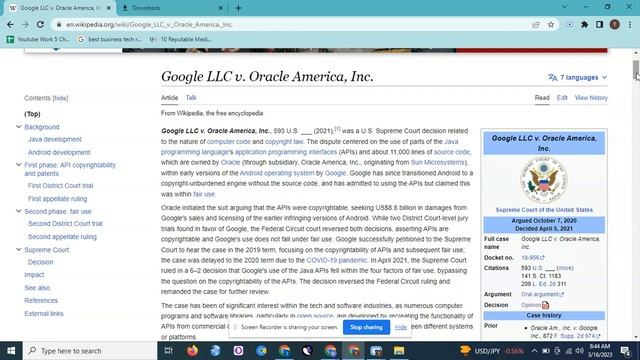This screenshot has height=360, width=640.
Task: Open Supreme Court of the United States link
Action: (544, 210)
